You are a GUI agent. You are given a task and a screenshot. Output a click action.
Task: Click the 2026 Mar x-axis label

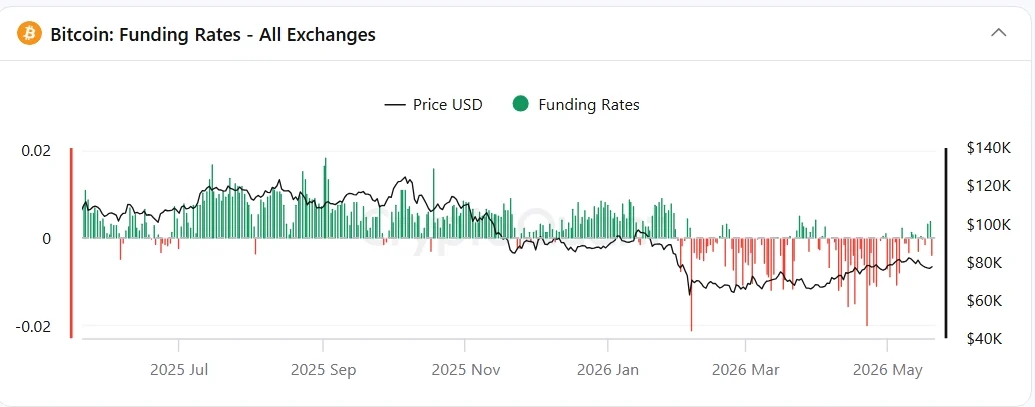click(746, 370)
